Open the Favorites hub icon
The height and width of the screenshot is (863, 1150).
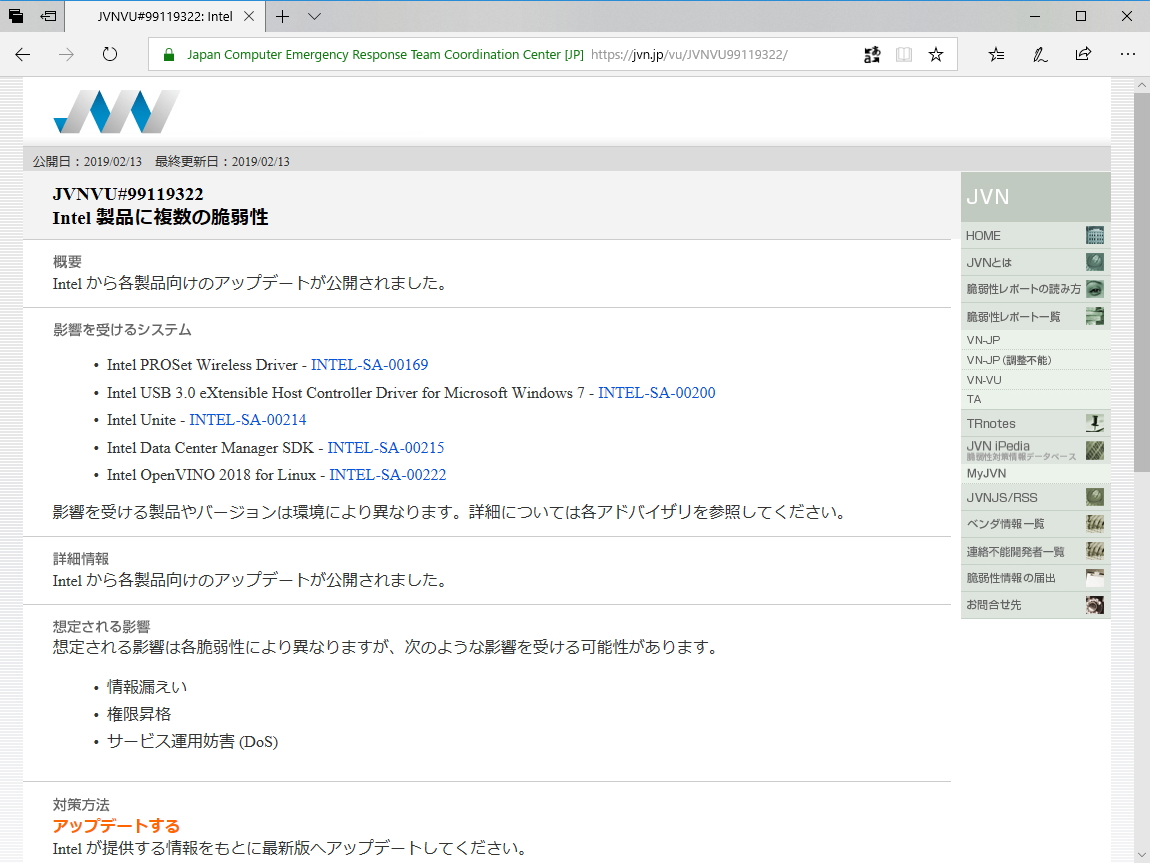[x=995, y=54]
